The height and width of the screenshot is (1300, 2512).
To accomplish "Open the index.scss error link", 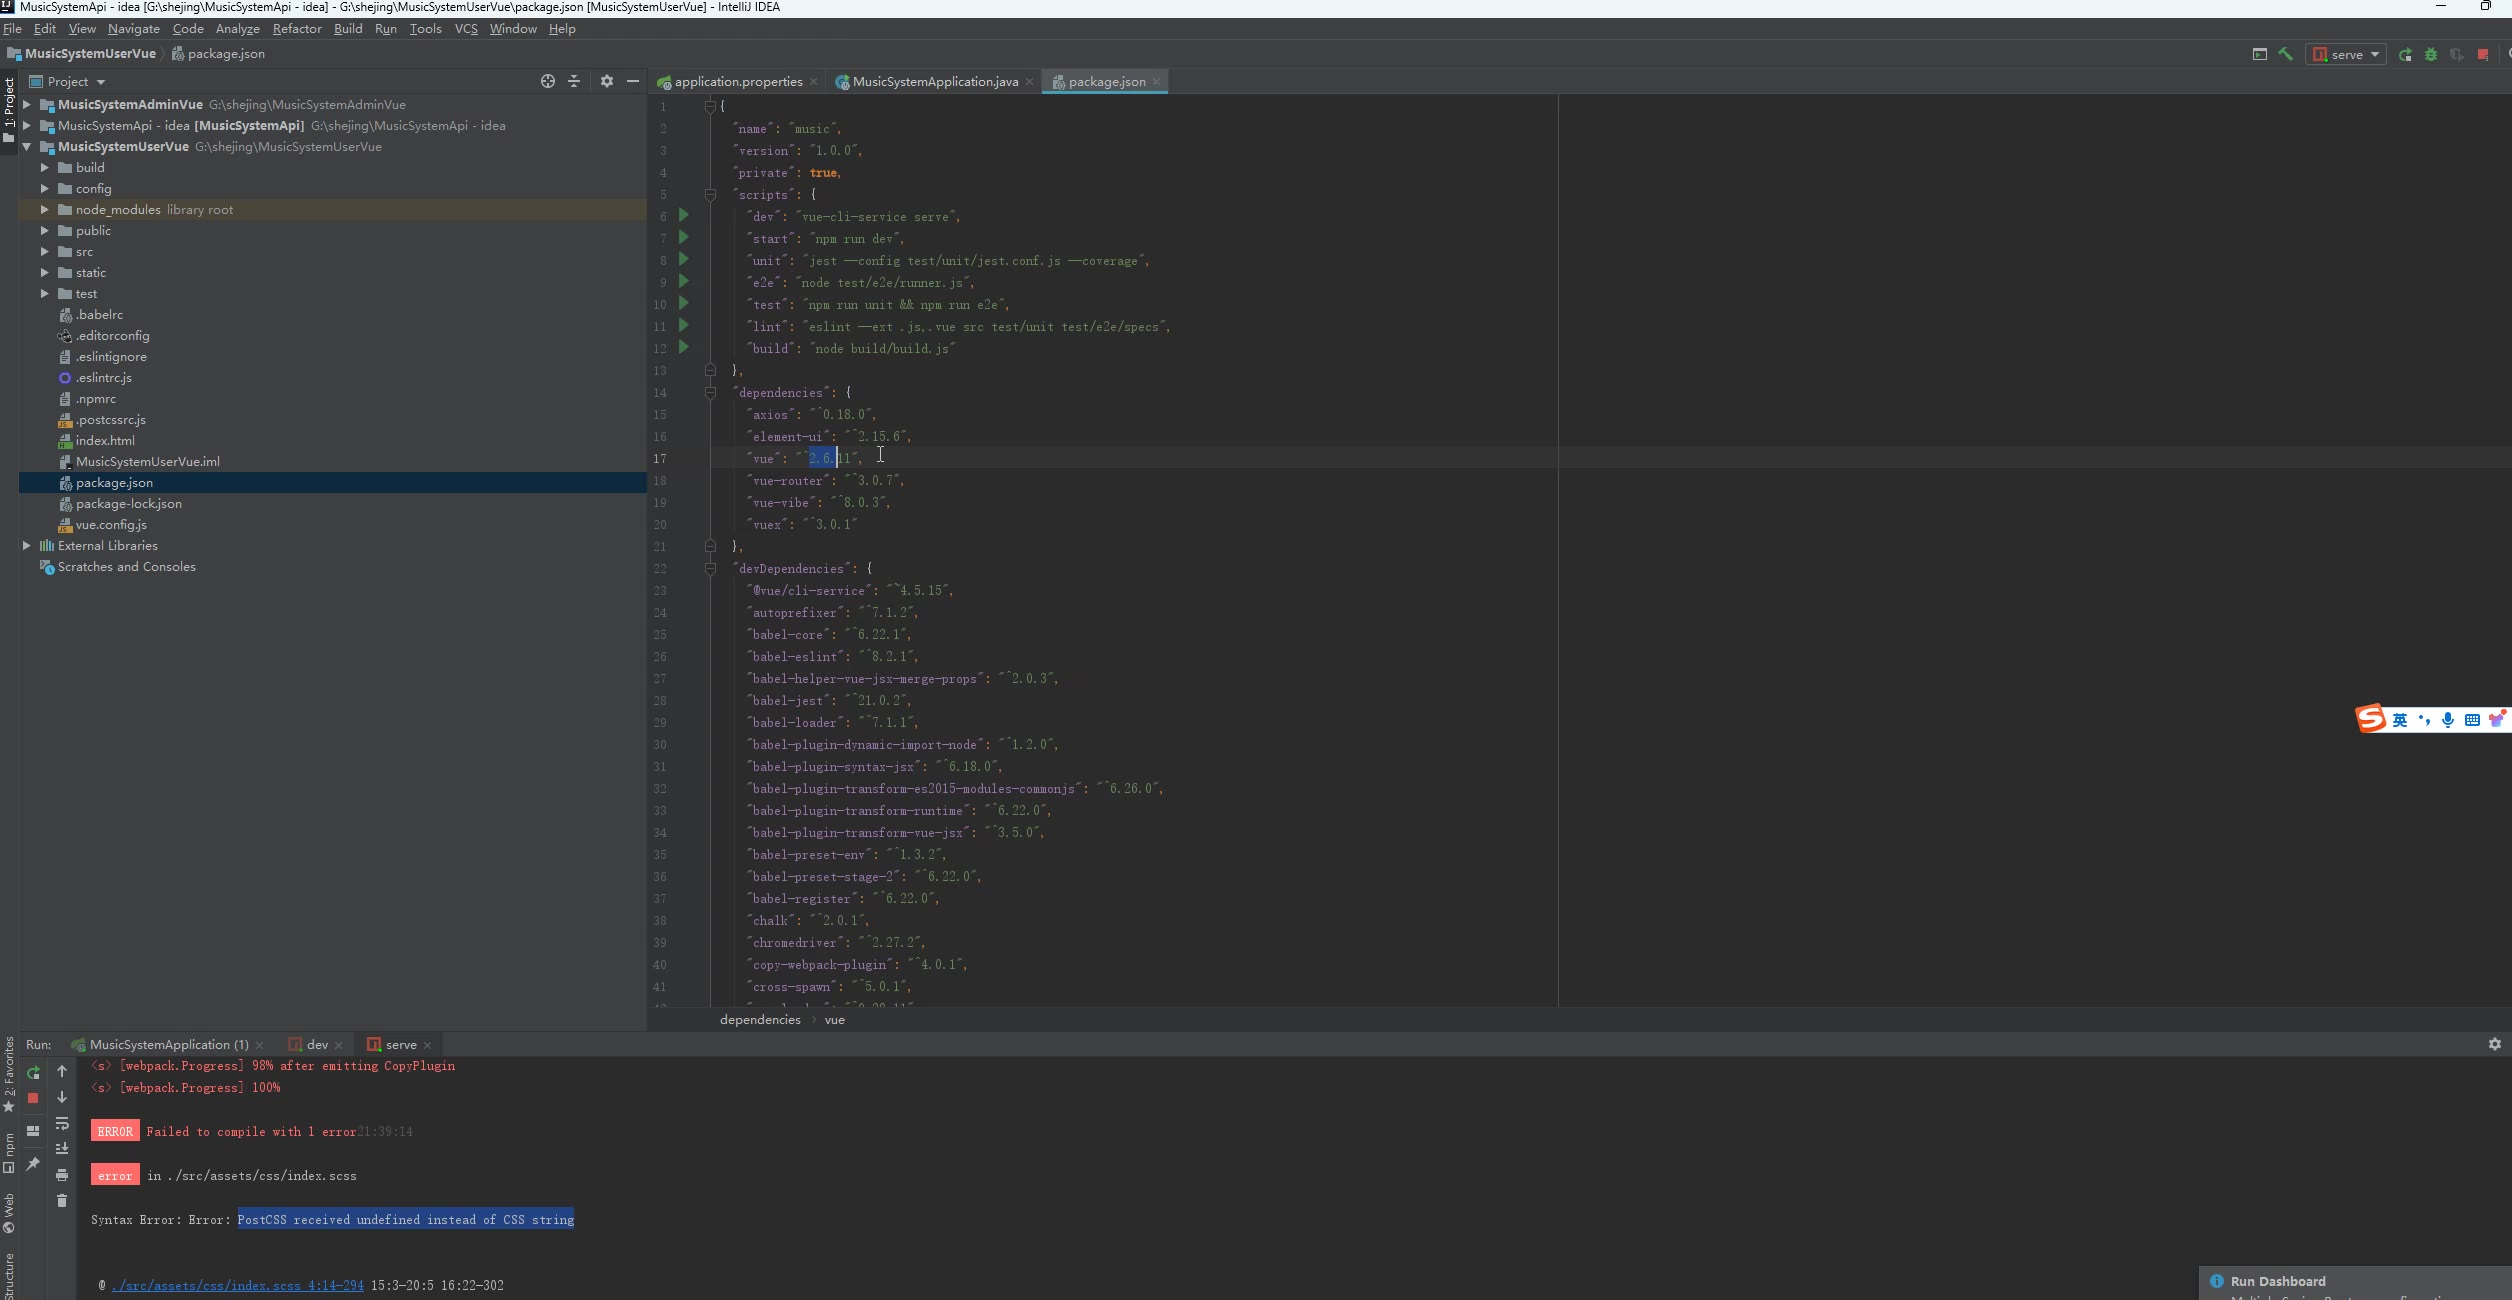I will pos(238,1285).
